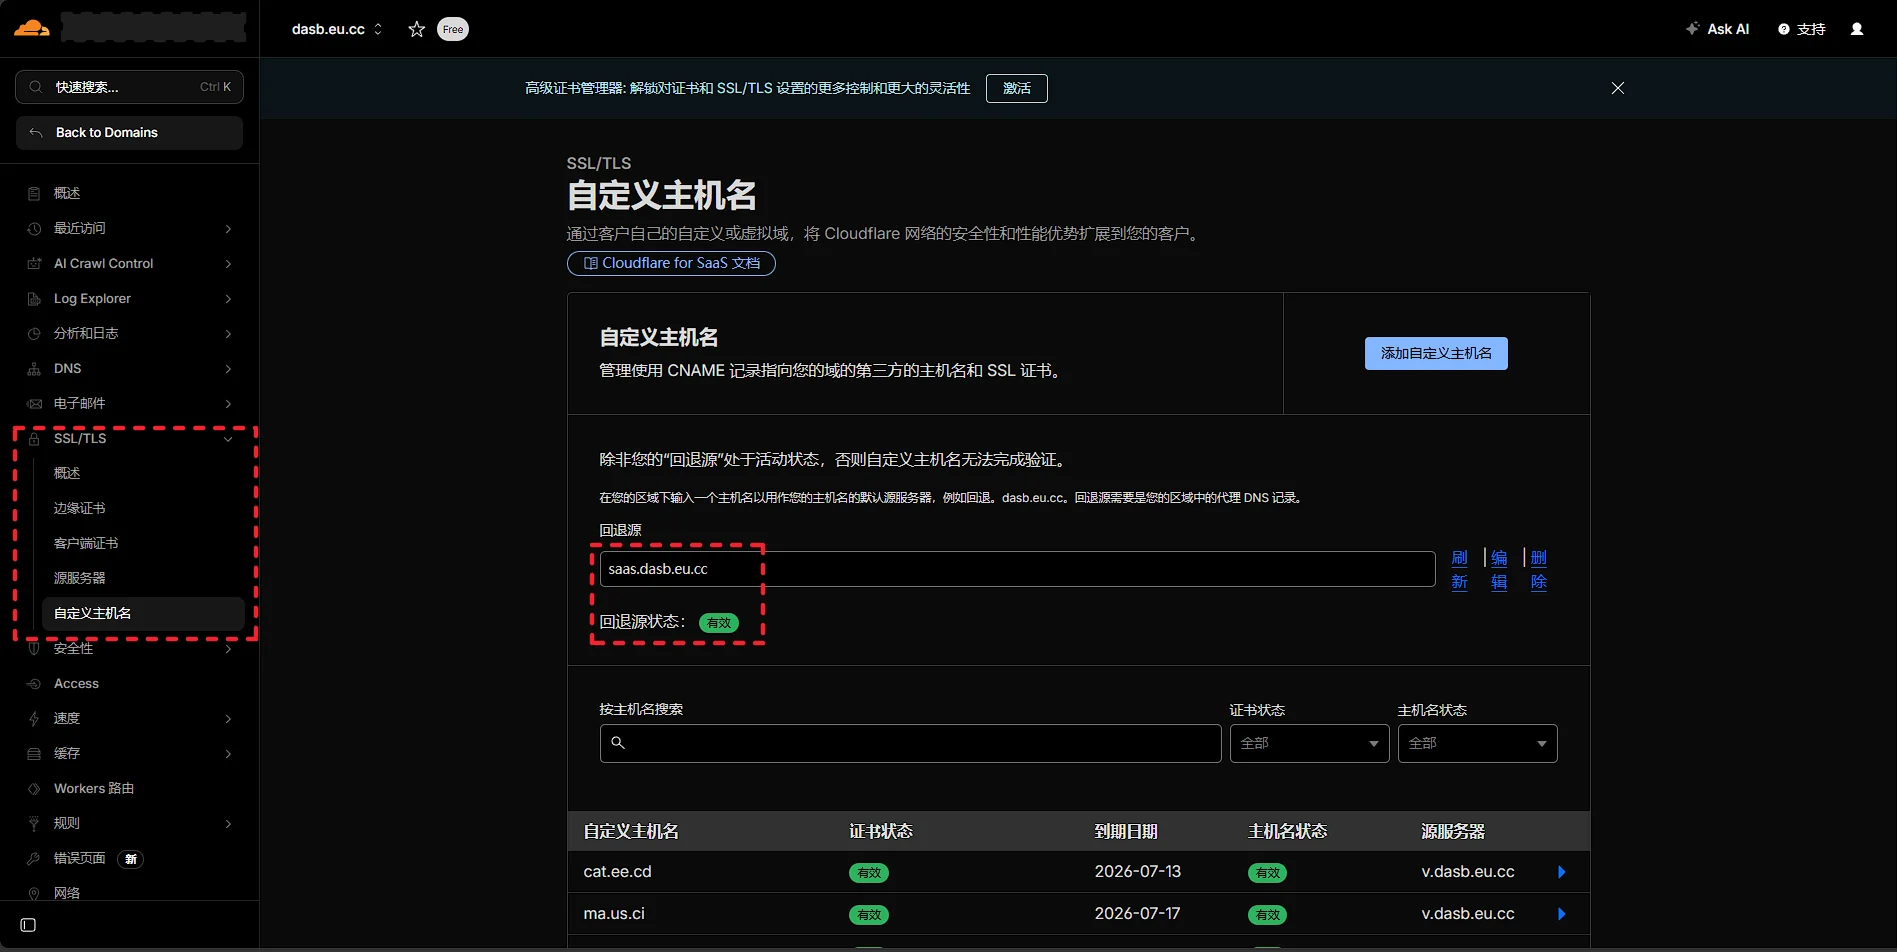Open 概述 under SSL/TLS
Viewport: 1897px width, 952px height.
click(67, 473)
